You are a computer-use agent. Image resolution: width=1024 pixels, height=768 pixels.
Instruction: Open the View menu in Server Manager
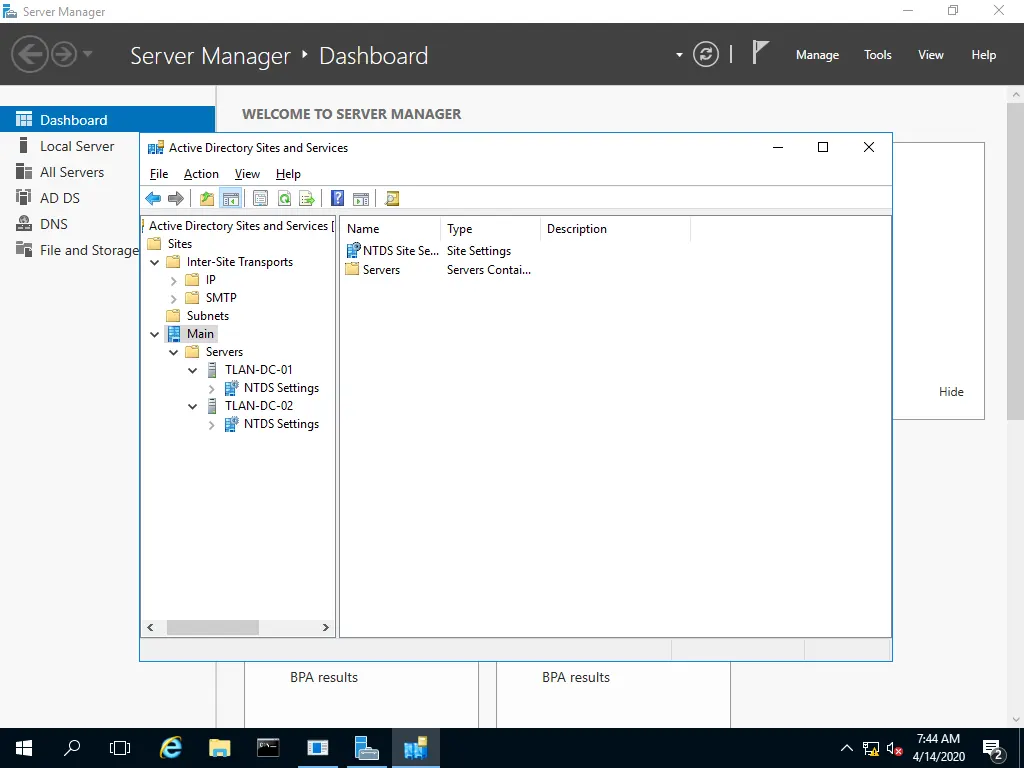click(931, 55)
